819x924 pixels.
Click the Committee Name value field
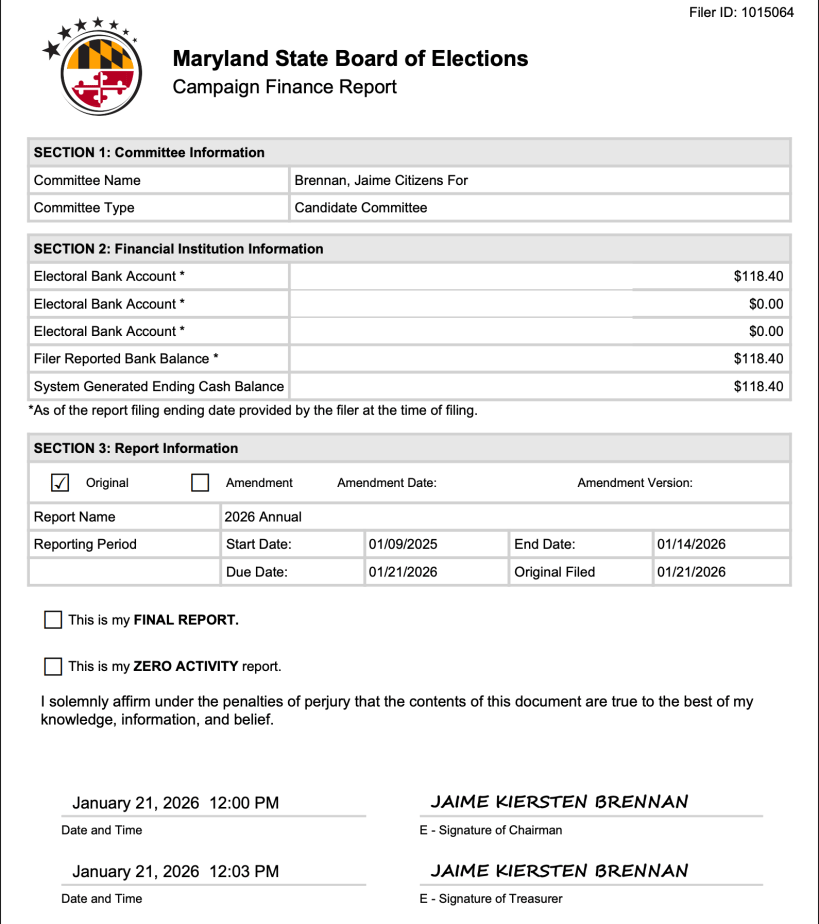pos(540,181)
